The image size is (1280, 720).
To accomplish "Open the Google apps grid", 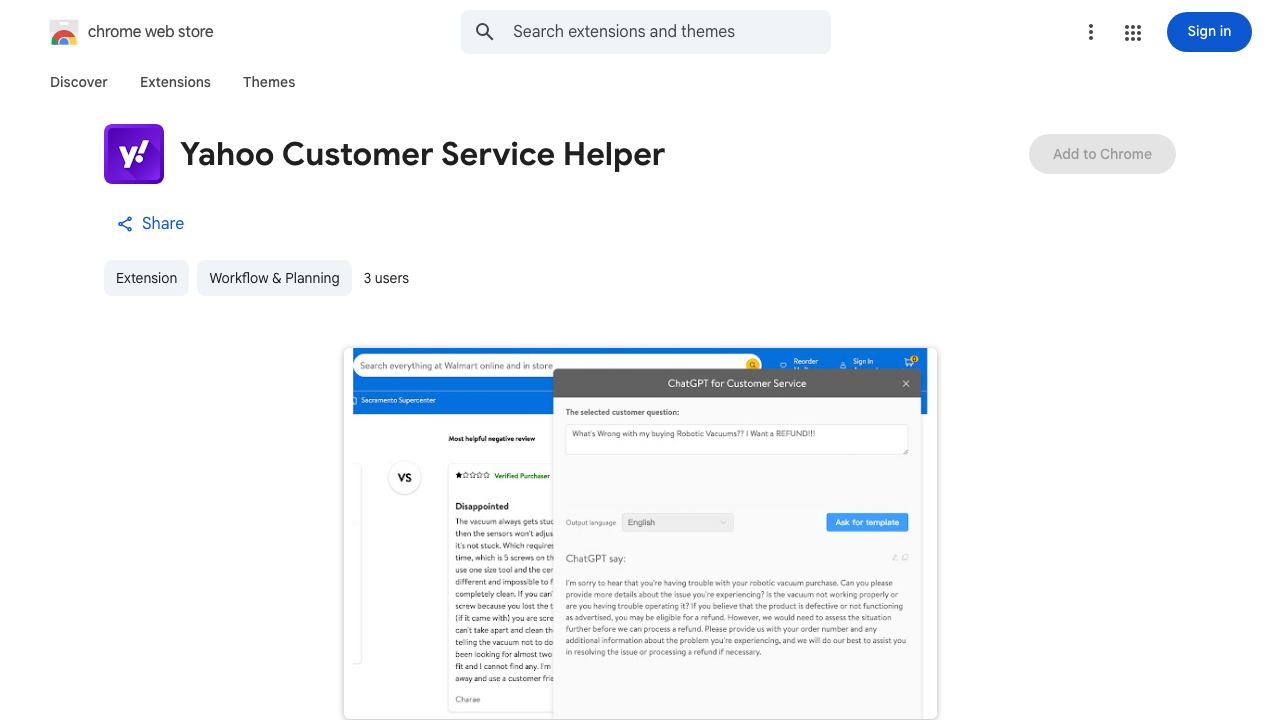I will tap(1133, 32).
